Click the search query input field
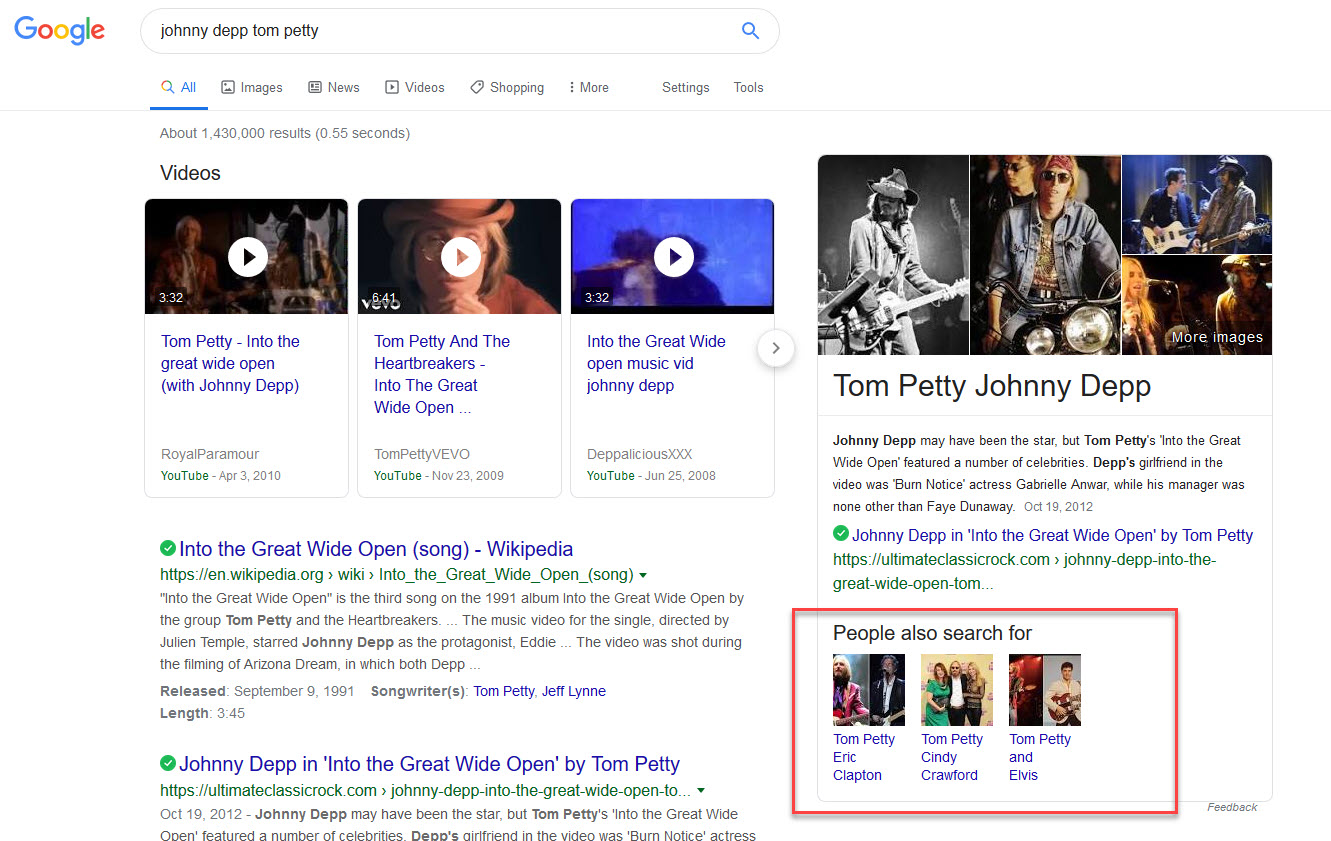 440,31
